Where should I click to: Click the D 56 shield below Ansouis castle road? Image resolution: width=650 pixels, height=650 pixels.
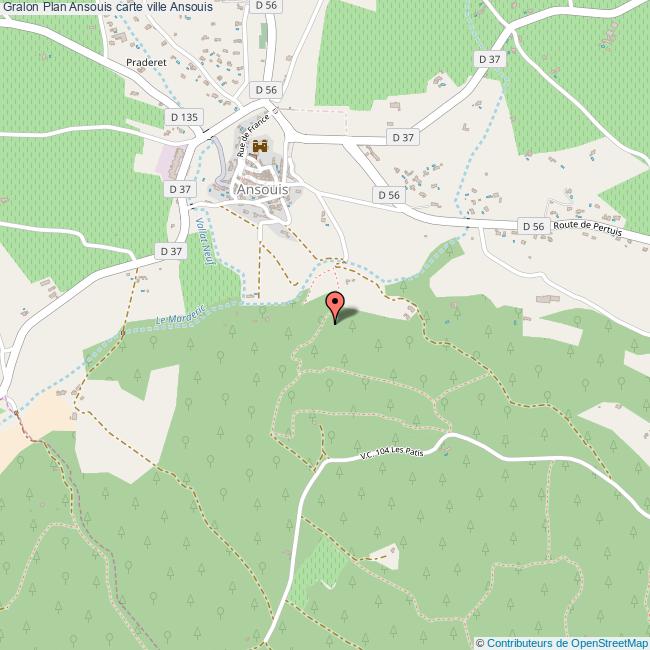point(389,195)
